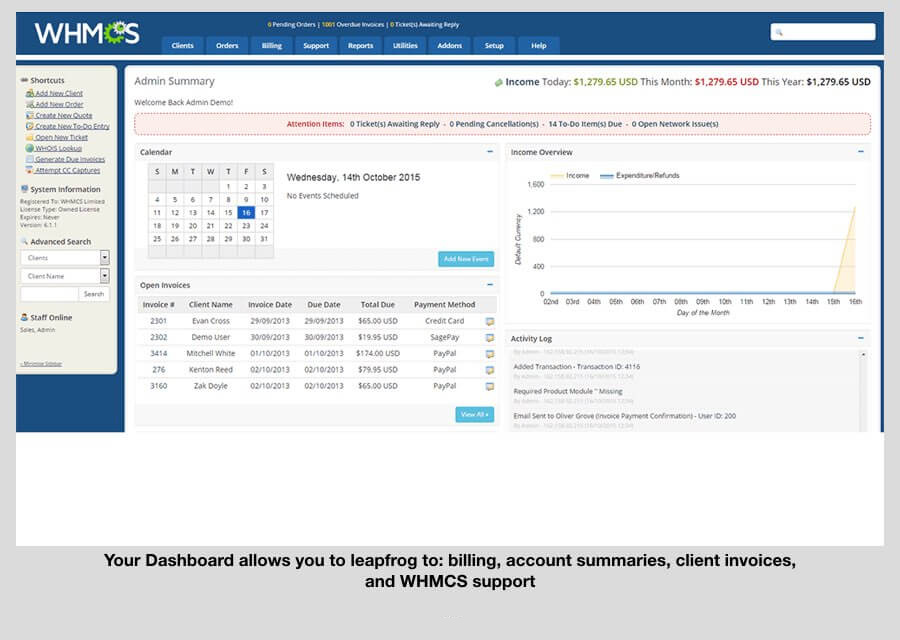Click the Income legend swatch
Image resolution: width=900 pixels, height=640 pixels.
point(557,176)
